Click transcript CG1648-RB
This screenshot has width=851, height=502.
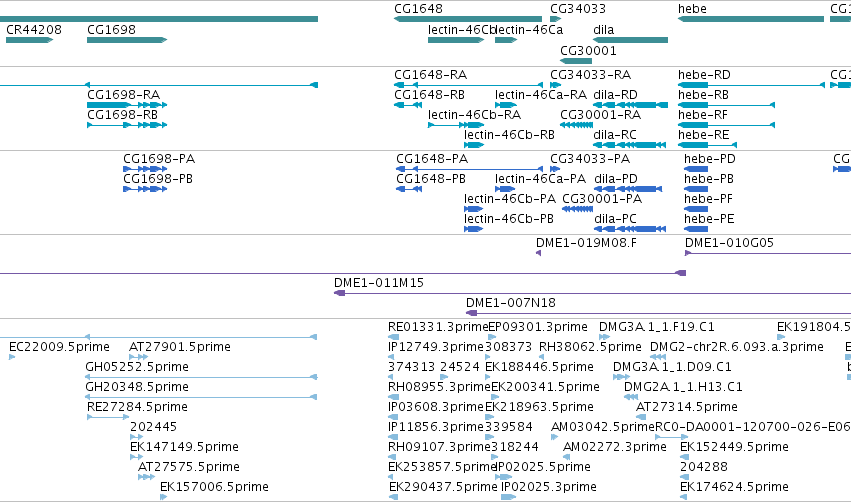408,105
